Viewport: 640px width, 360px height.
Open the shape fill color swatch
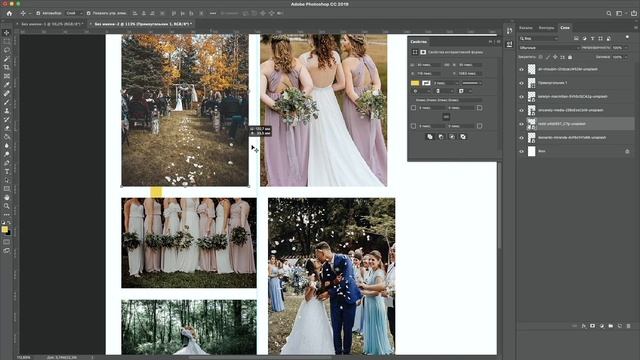point(415,83)
